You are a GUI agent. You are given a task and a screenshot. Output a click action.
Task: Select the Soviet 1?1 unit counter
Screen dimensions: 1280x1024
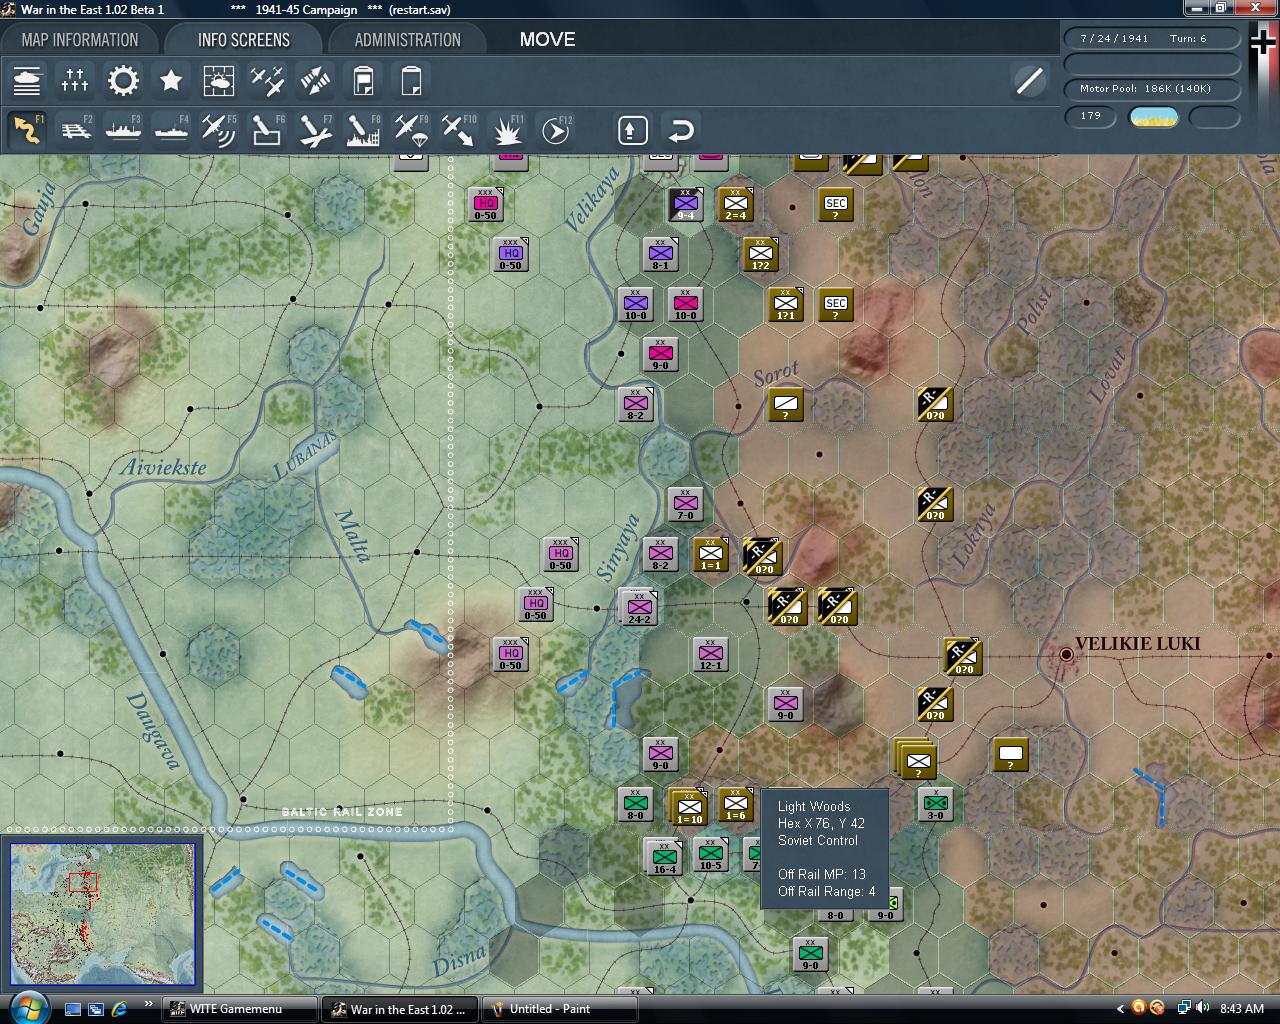785,304
